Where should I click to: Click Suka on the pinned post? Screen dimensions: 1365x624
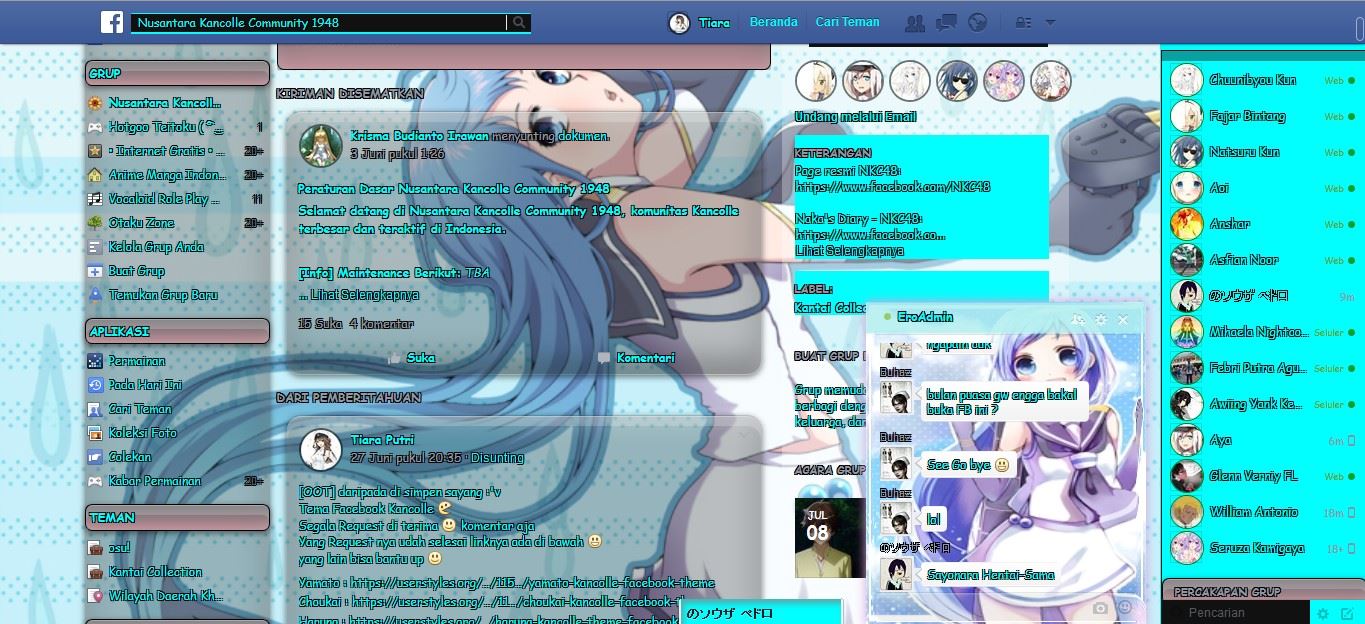411,358
